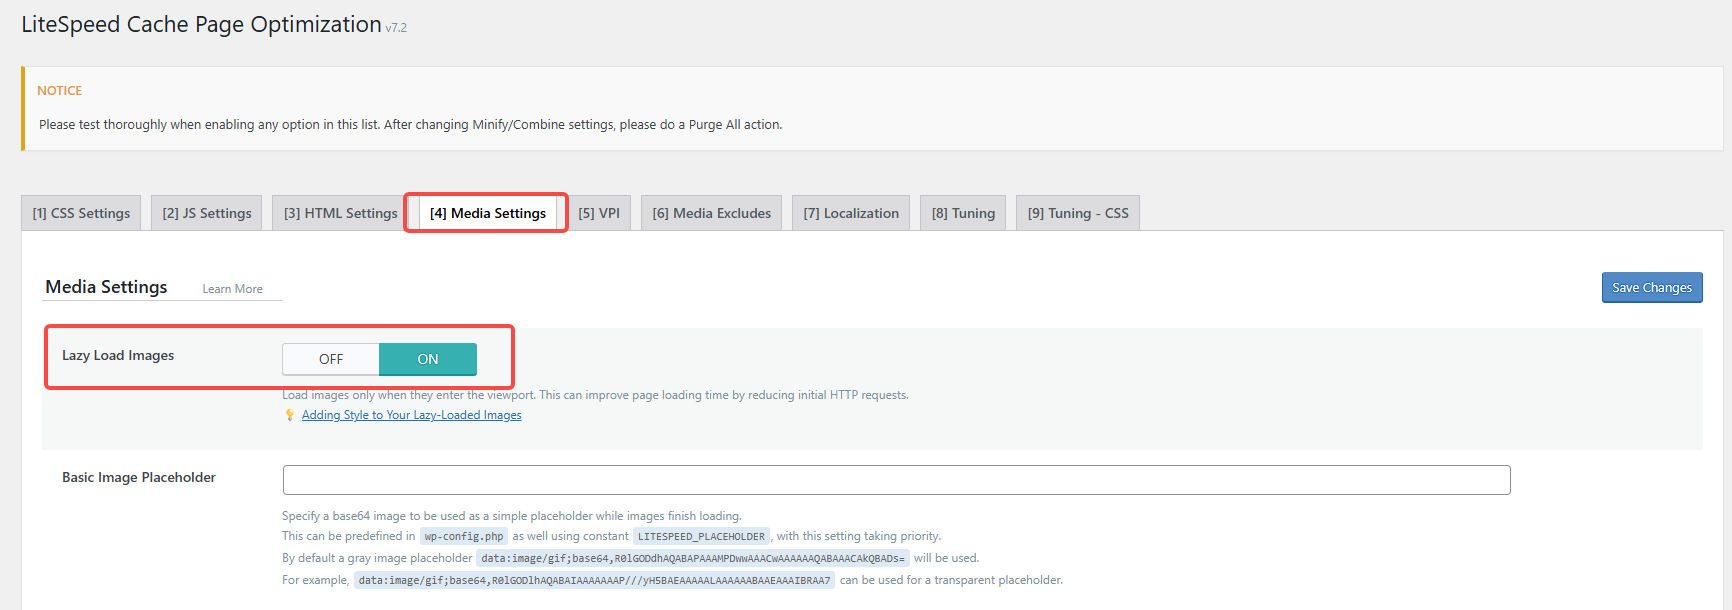
Task: Switch to the Localization tab
Action: [851, 213]
